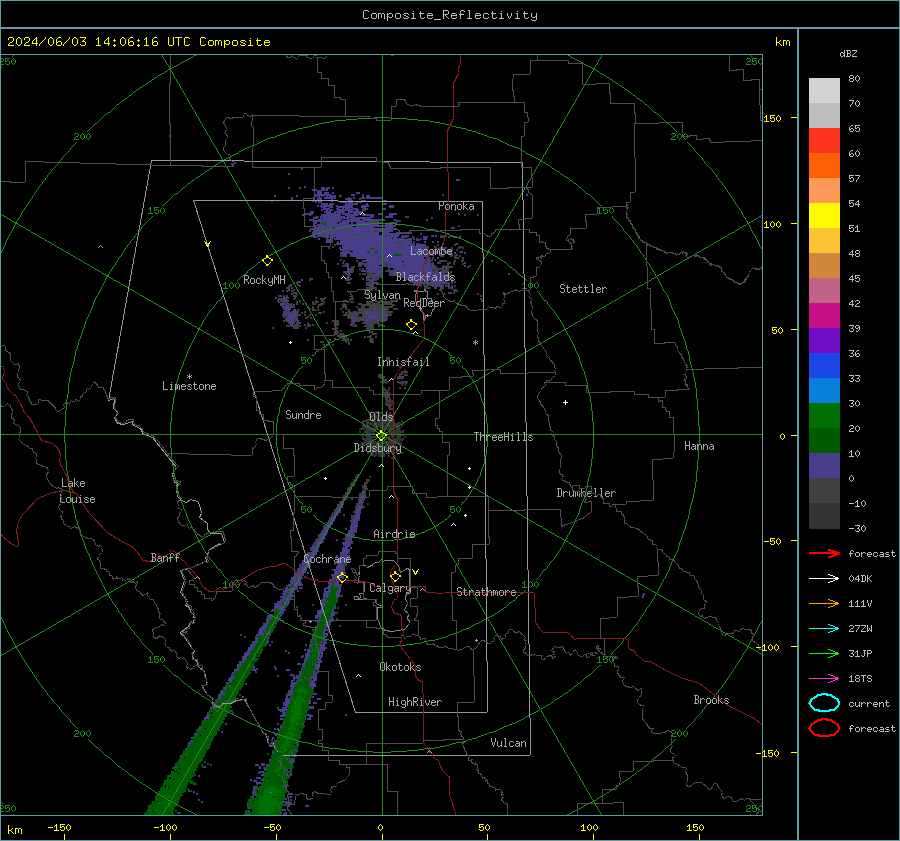Click the Ponoka city label
The height and width of the screenshot is (841, 900).
[x=456, y=206]
